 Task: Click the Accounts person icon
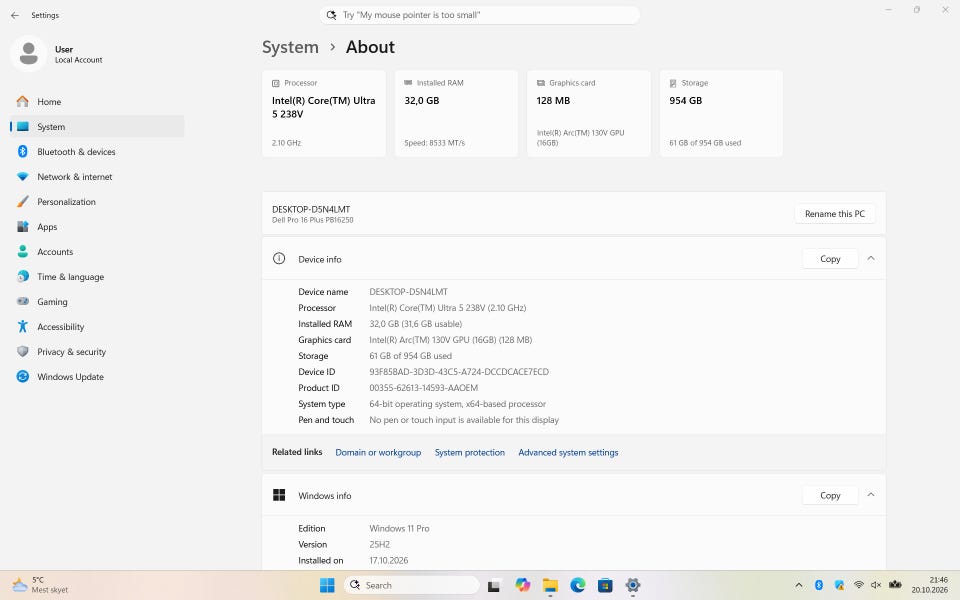pos(23,252)
